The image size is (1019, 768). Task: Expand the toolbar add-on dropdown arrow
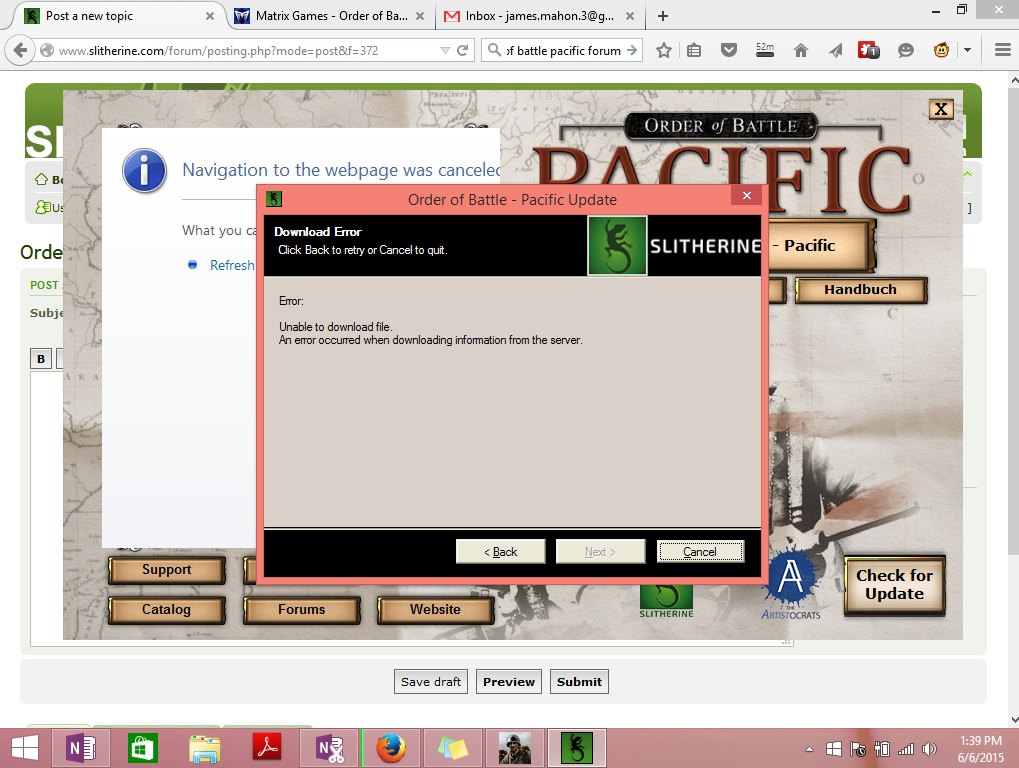pyautogui.click(x=968, y=50)
